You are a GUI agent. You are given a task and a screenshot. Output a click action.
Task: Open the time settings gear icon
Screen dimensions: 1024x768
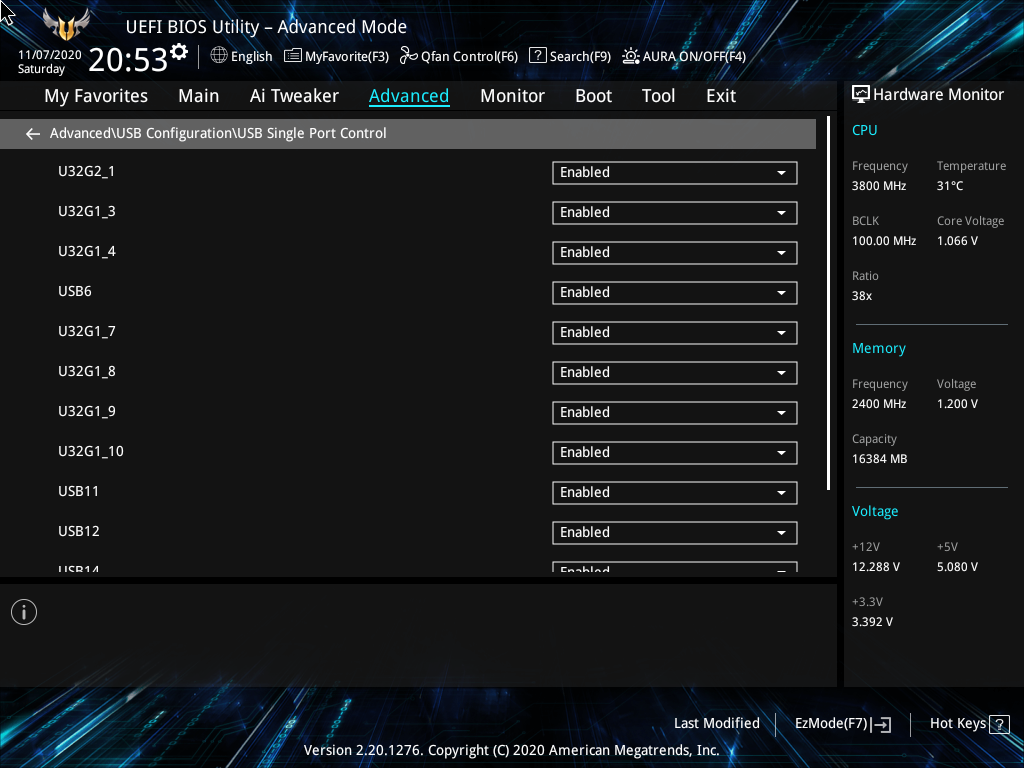(178, 51)
